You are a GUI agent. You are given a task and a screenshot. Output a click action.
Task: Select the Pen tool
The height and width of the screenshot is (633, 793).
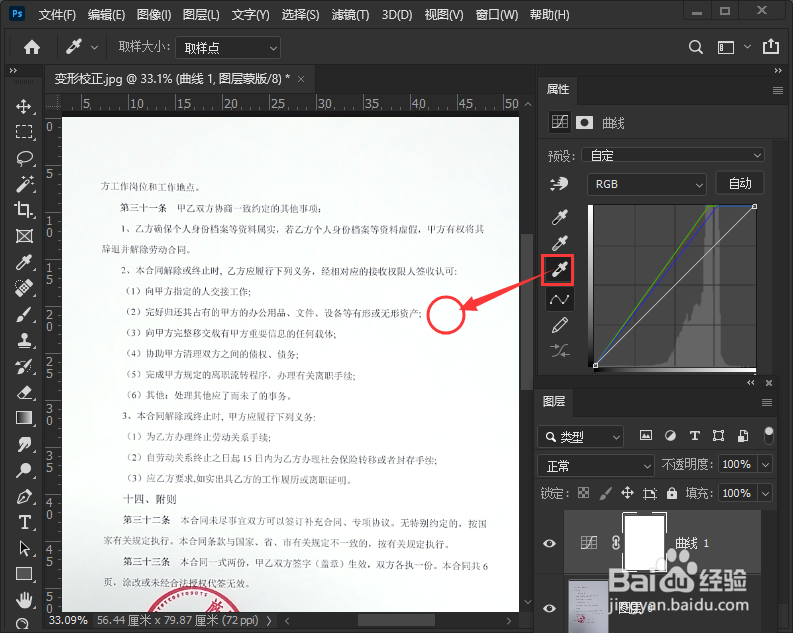24,496
